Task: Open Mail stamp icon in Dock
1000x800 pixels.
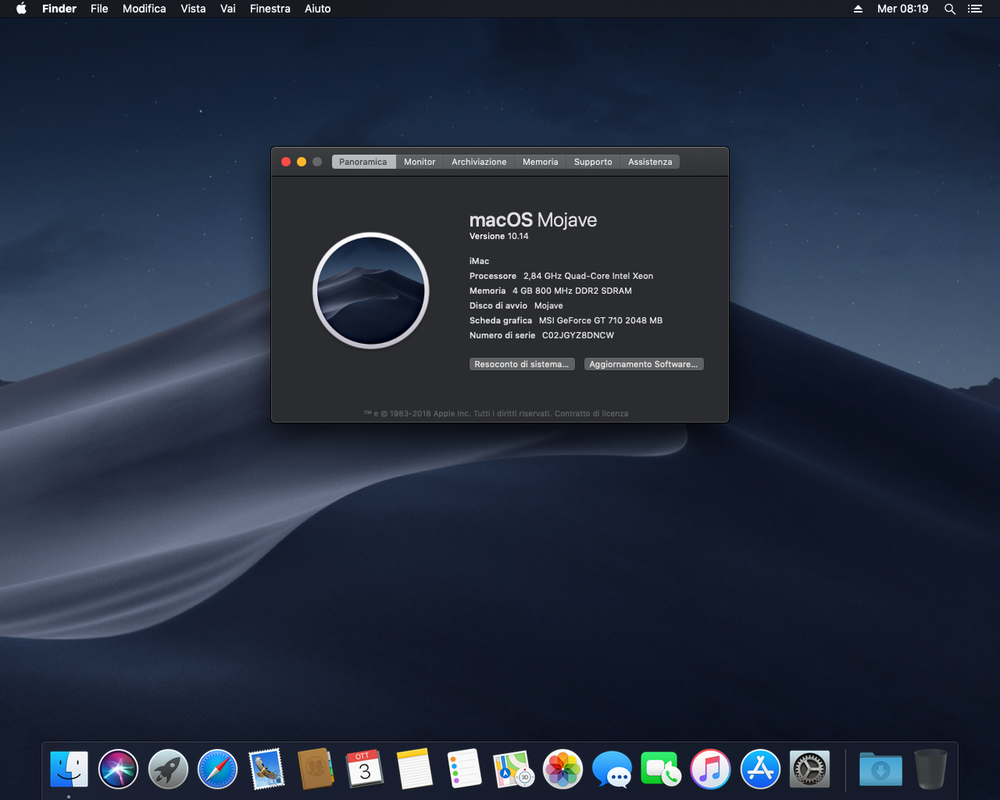Action: click(x=267, y=769)
